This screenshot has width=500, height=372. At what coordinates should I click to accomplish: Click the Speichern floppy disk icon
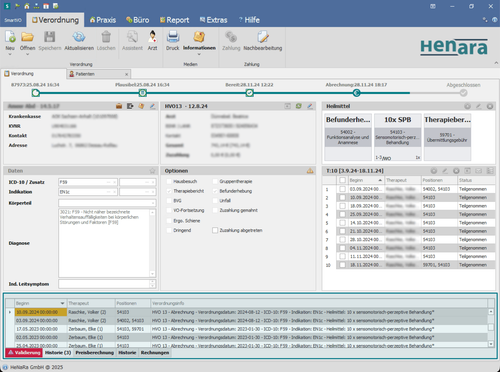(50, 37)
